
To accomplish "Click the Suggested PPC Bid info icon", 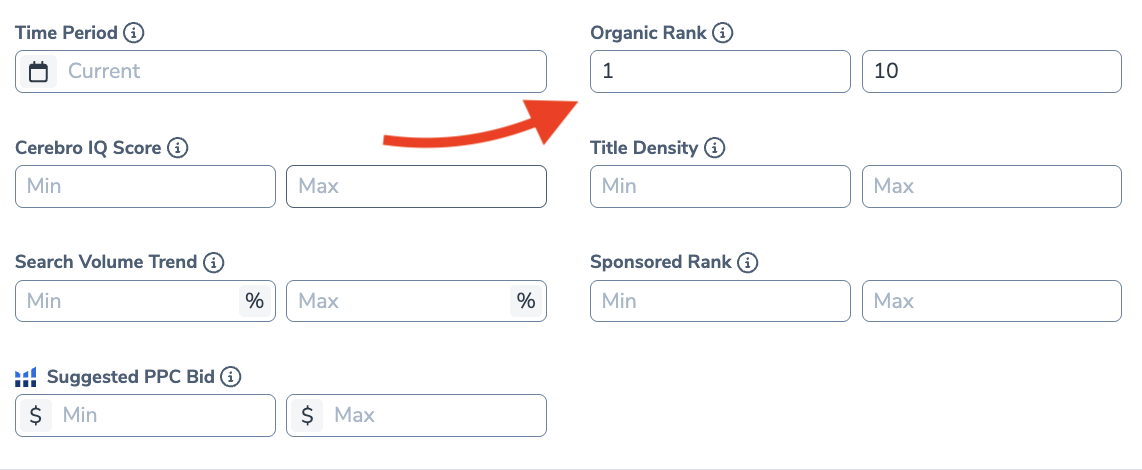I will point(231,377).
